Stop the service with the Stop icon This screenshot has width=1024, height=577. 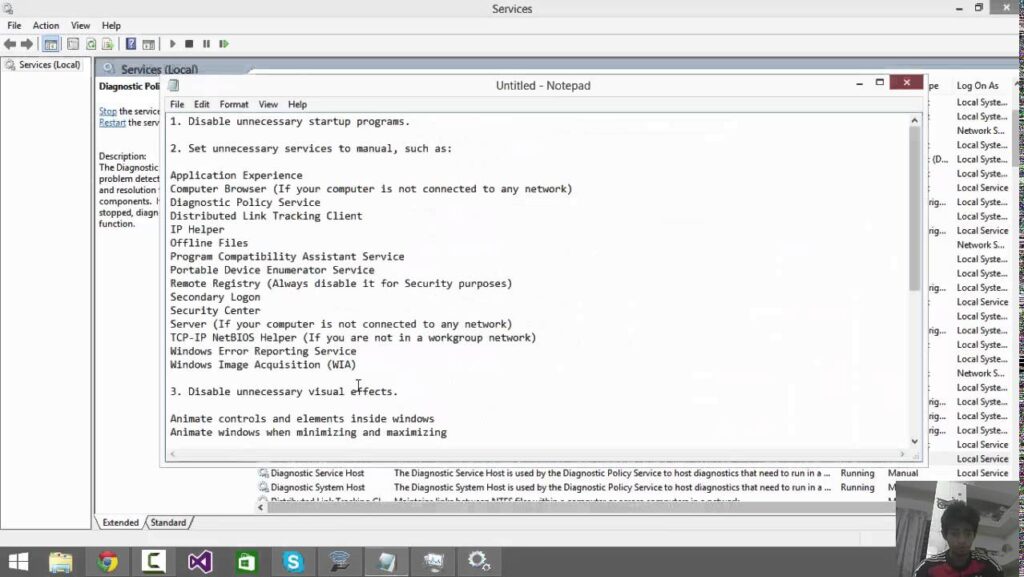[x=189, y=44]
